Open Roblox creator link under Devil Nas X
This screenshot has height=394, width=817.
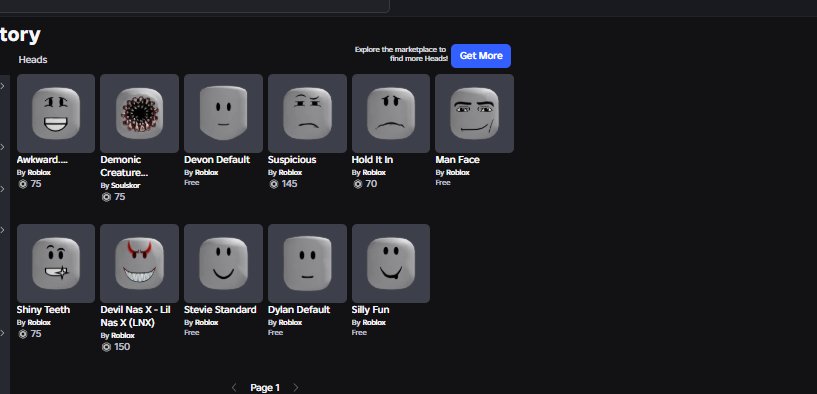click(x=123, y=336)
